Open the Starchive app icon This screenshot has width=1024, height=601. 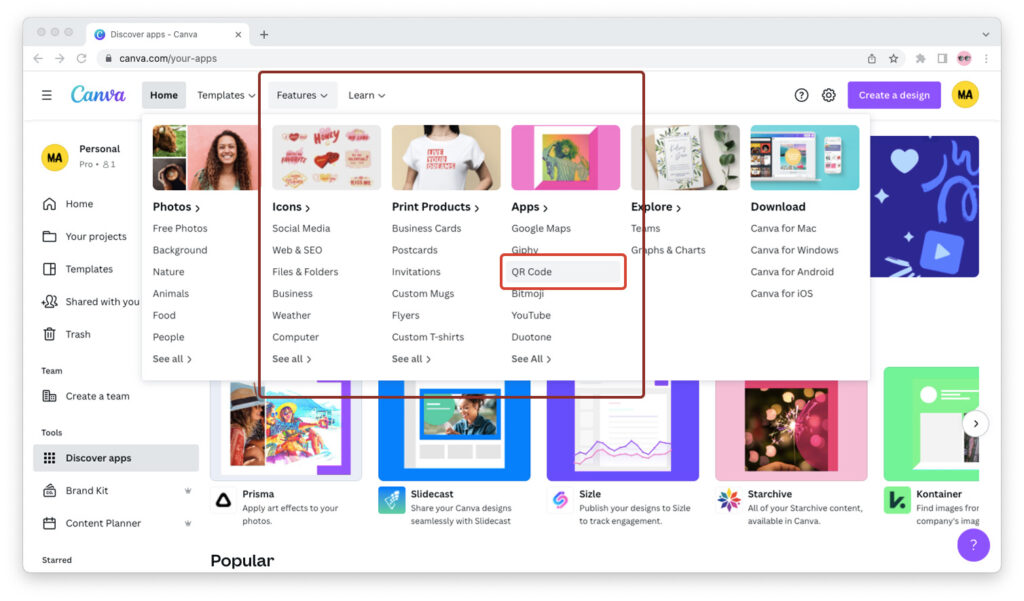(x=729, y=500)
